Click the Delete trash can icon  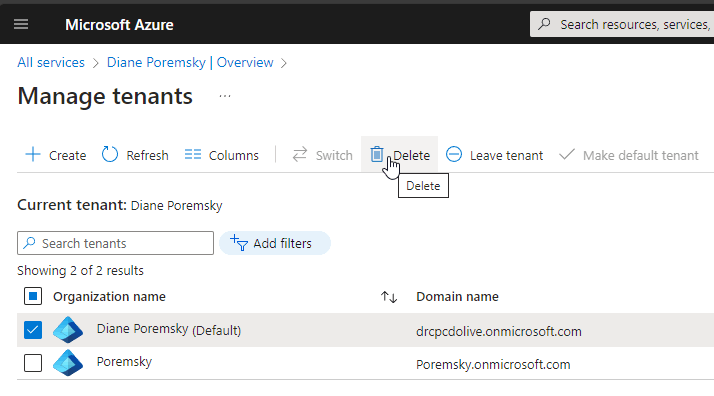377,155
